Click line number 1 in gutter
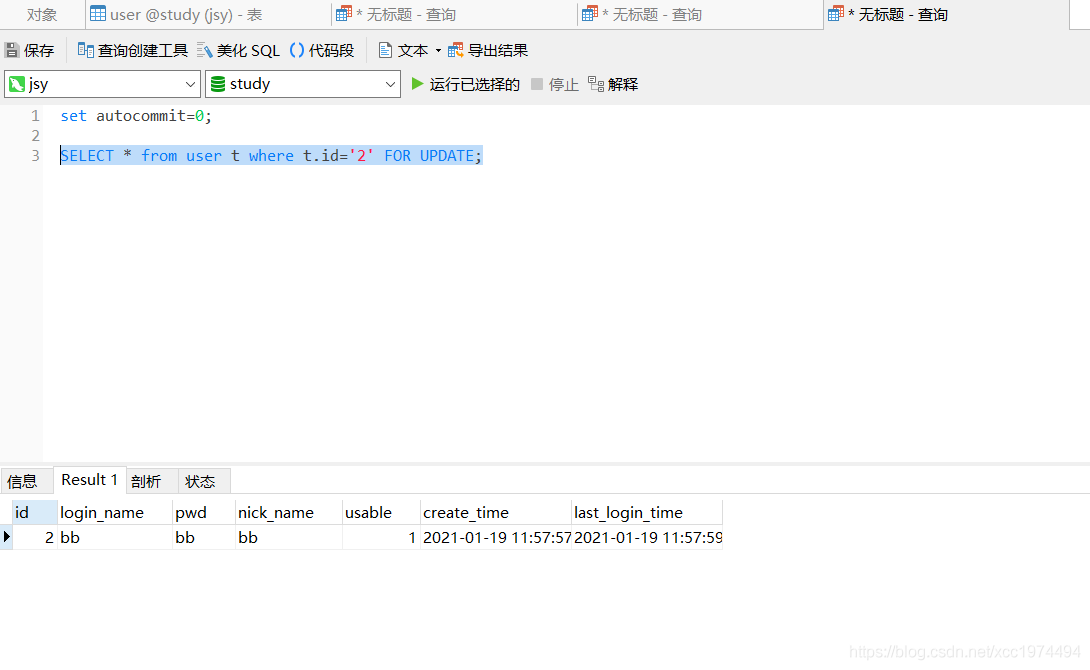The image size is (1090, 670). pos(35,115)
